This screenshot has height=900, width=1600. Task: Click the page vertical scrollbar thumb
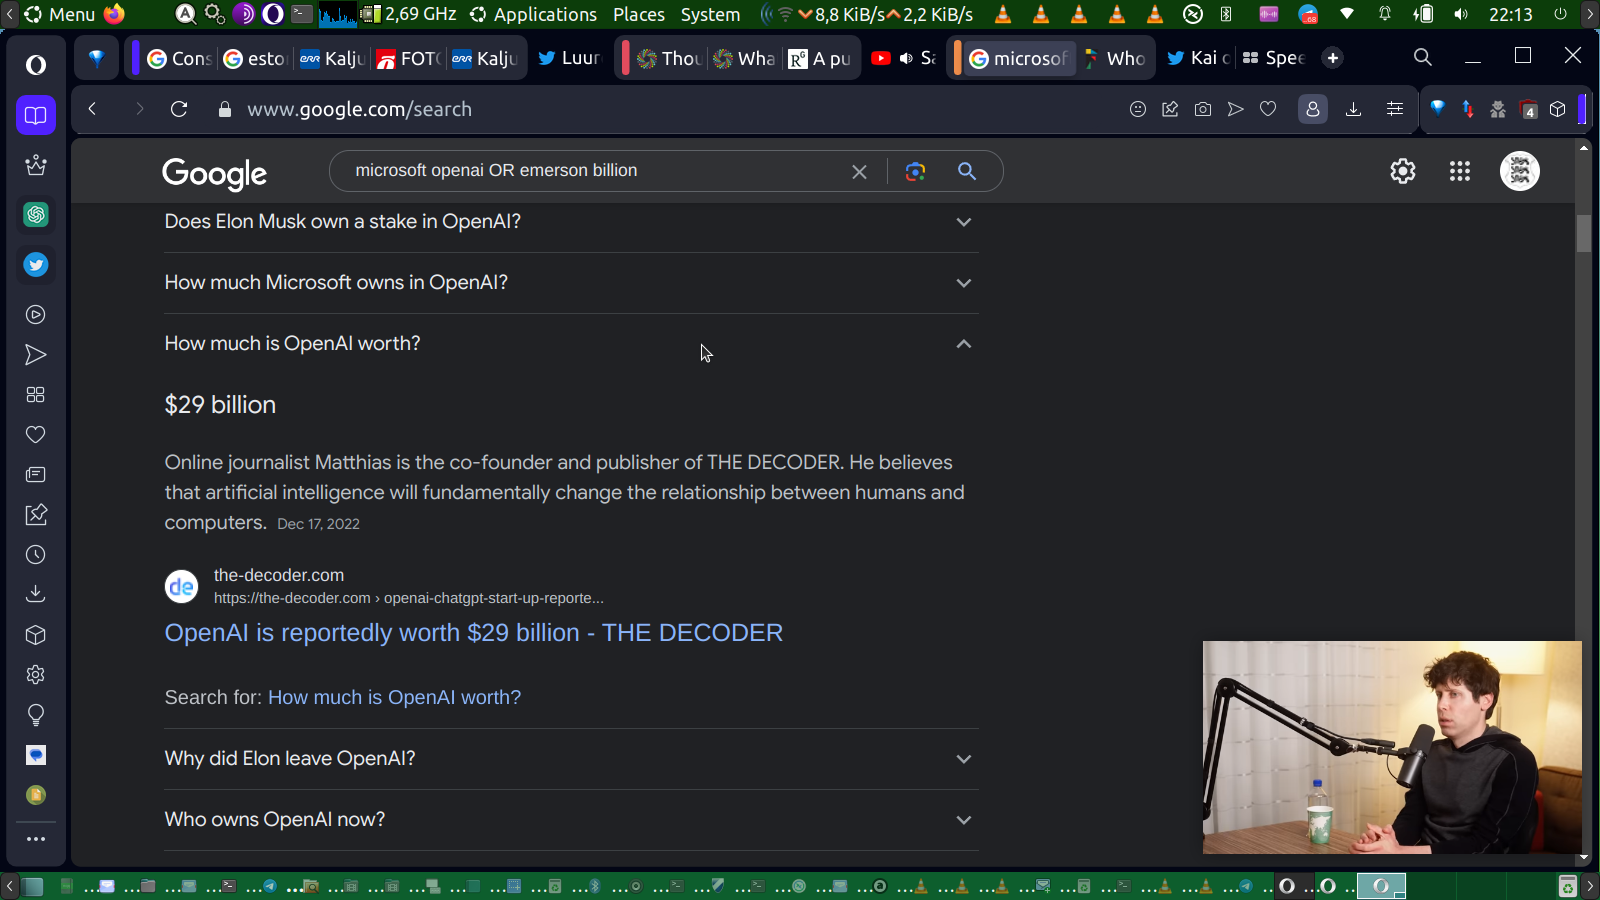click(x=1583, y=233)
